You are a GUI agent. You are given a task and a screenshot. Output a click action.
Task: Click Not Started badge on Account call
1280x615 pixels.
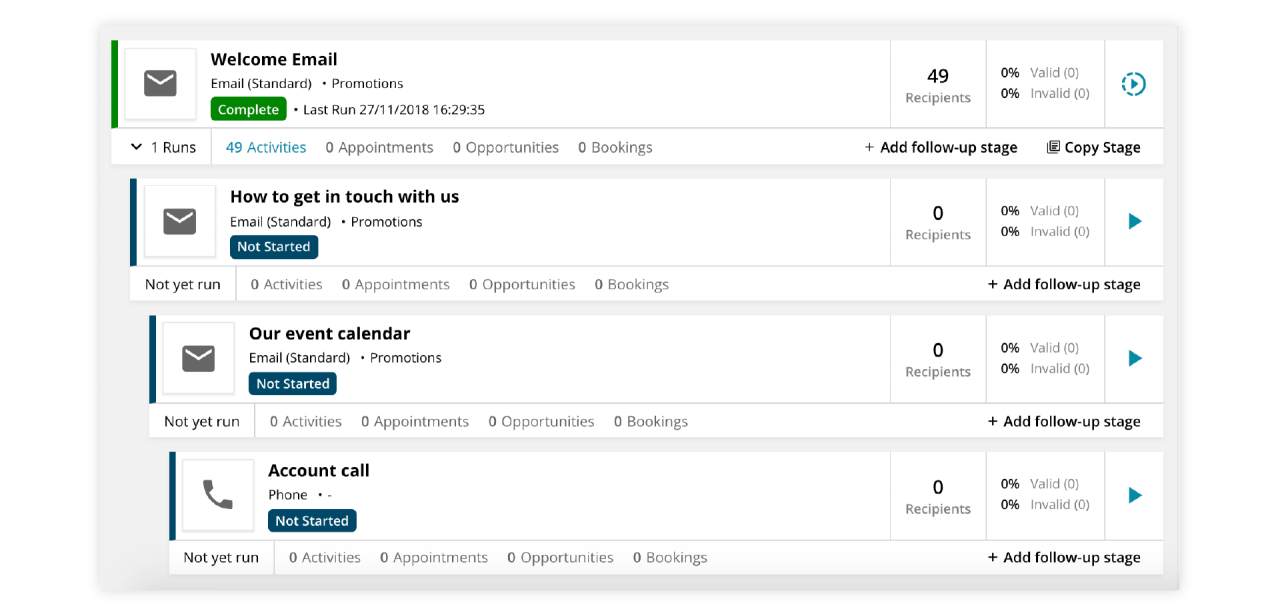311,520
